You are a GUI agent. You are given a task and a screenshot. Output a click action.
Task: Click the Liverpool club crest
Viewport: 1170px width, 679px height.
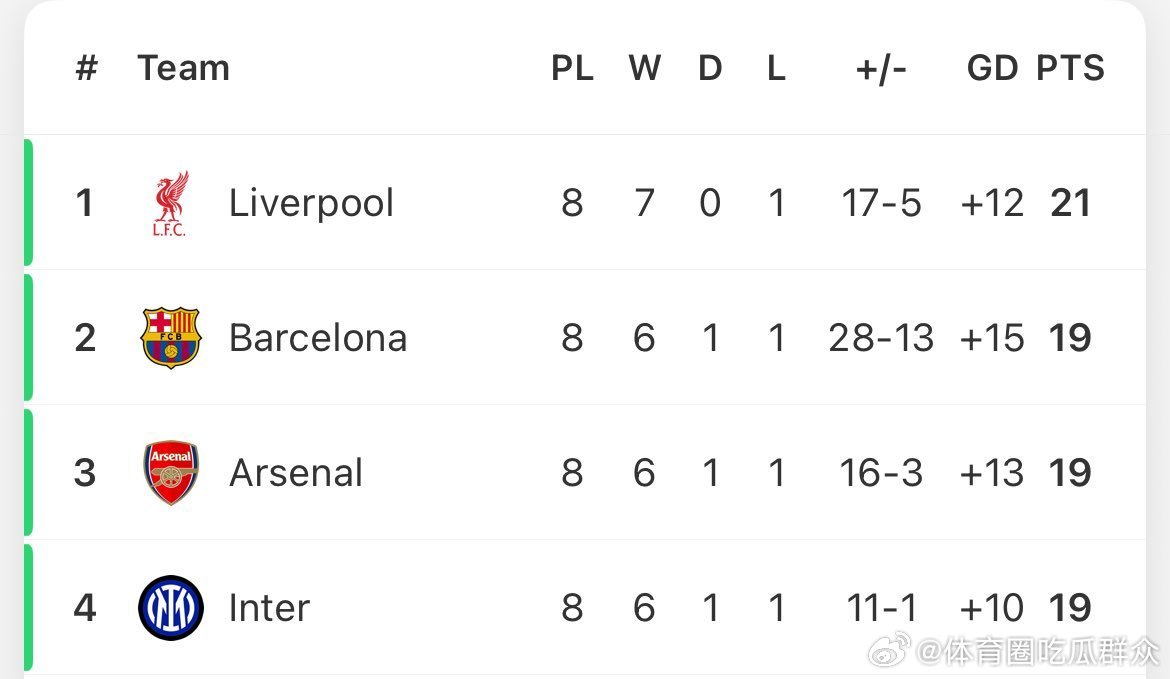tap(170, 204)
